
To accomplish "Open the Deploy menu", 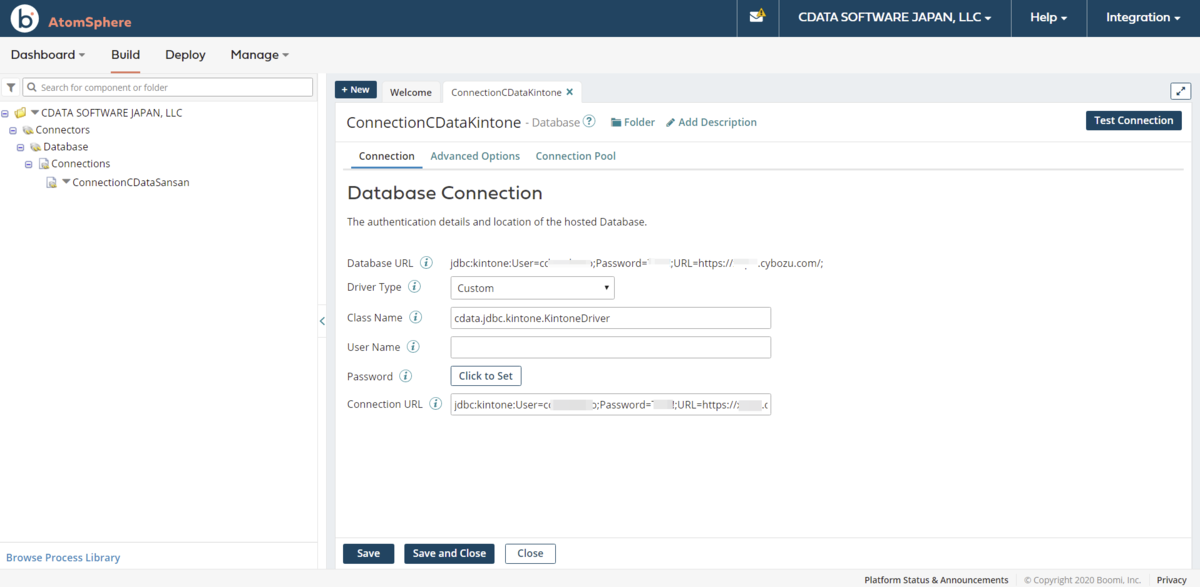I will click(x=185, y=55).
